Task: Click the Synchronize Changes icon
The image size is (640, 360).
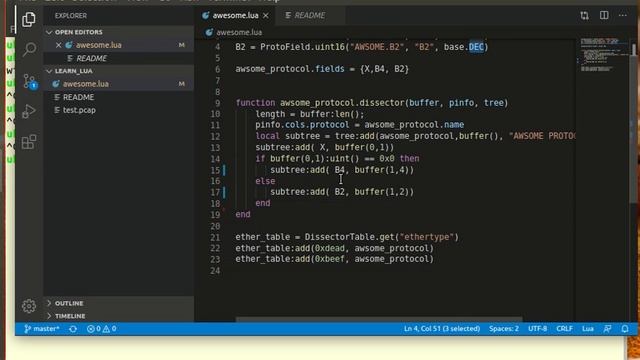Action: point(73,329)
